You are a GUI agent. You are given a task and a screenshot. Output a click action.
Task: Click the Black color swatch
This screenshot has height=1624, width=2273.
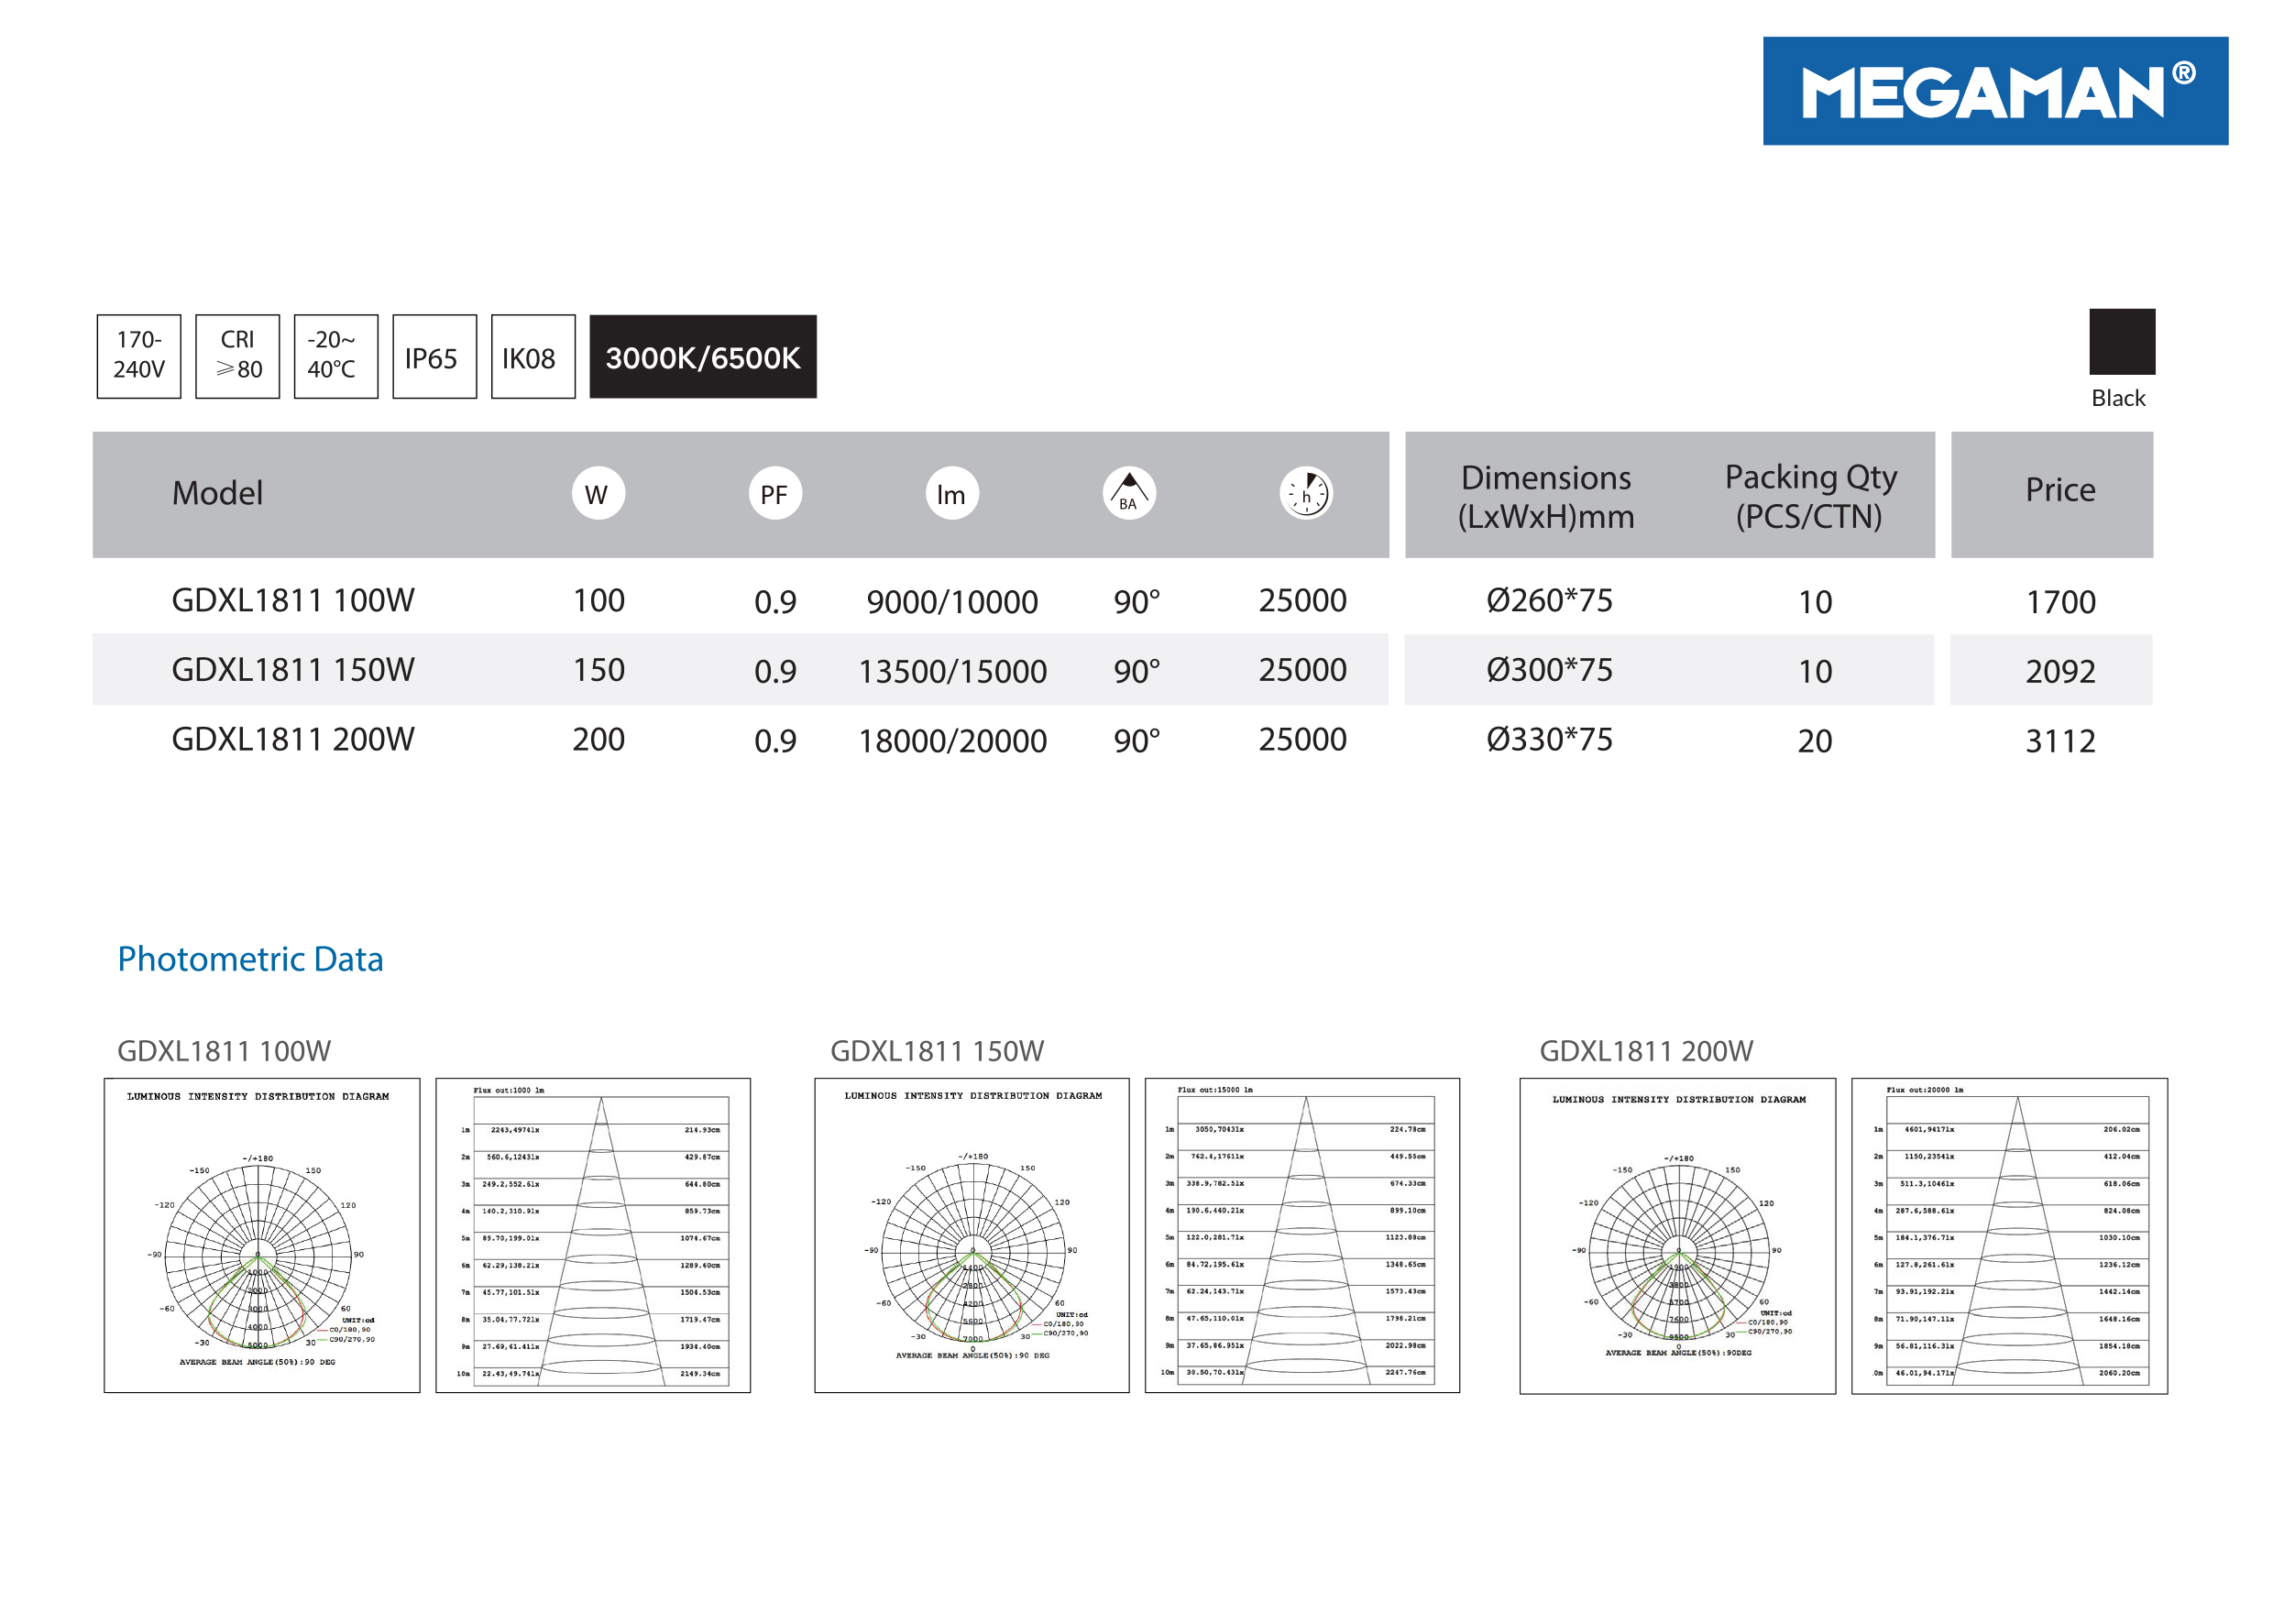2121,342
